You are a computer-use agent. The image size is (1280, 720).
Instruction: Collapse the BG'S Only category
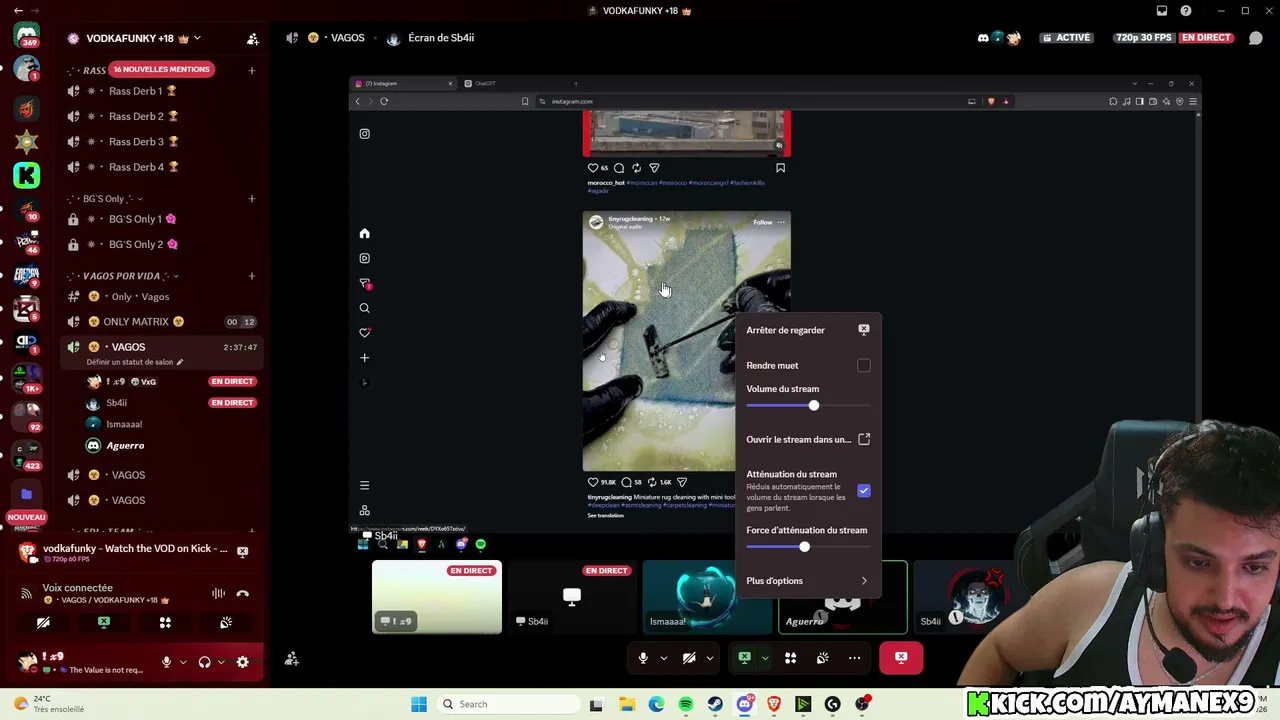click(x=112, y=198)
